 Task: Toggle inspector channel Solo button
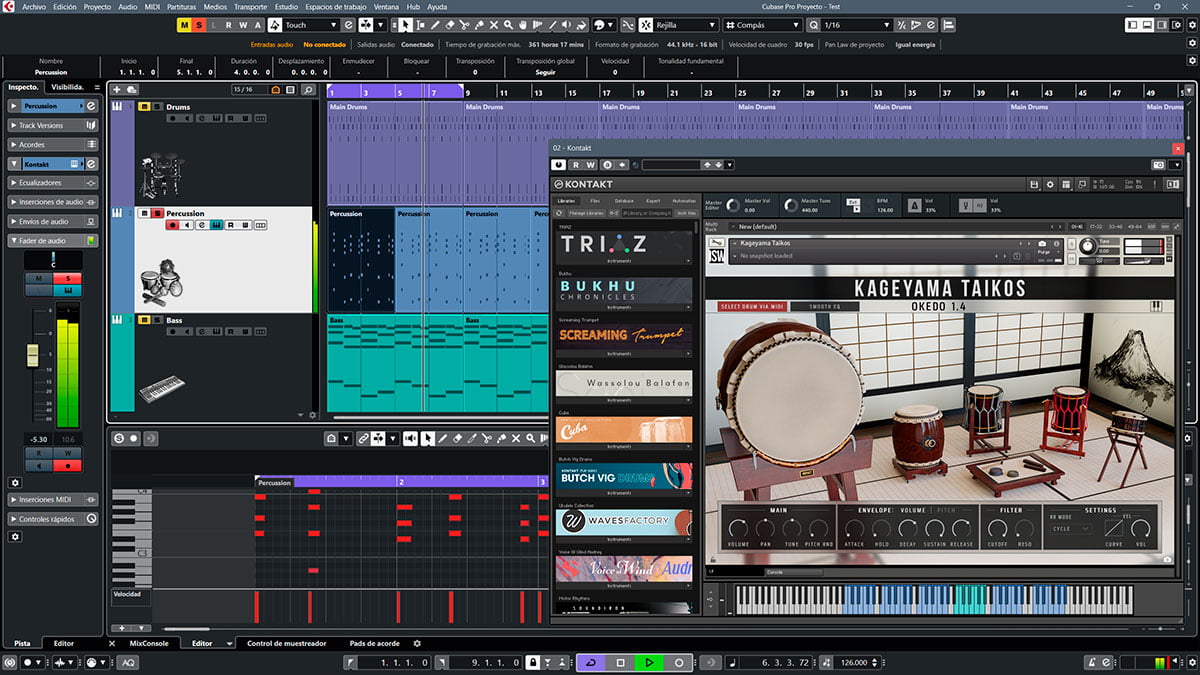(x=68, y=278)
